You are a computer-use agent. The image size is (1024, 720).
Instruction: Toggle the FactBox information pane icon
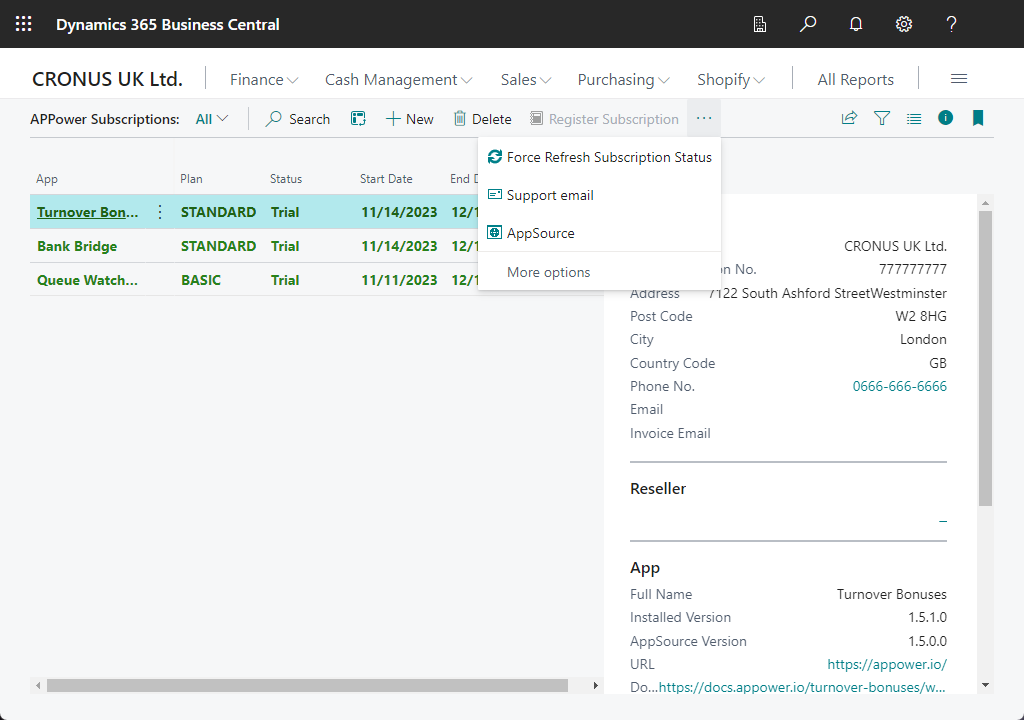946,118
